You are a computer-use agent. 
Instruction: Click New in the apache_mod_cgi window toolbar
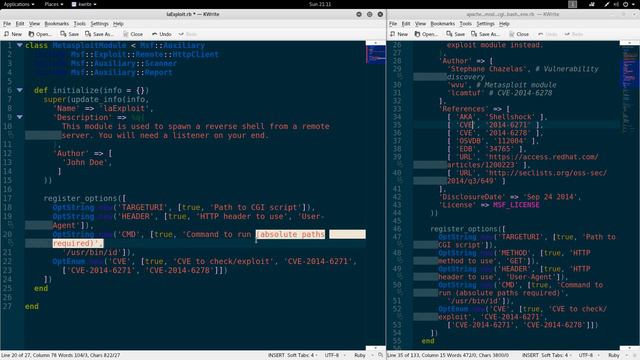[399, 34]
